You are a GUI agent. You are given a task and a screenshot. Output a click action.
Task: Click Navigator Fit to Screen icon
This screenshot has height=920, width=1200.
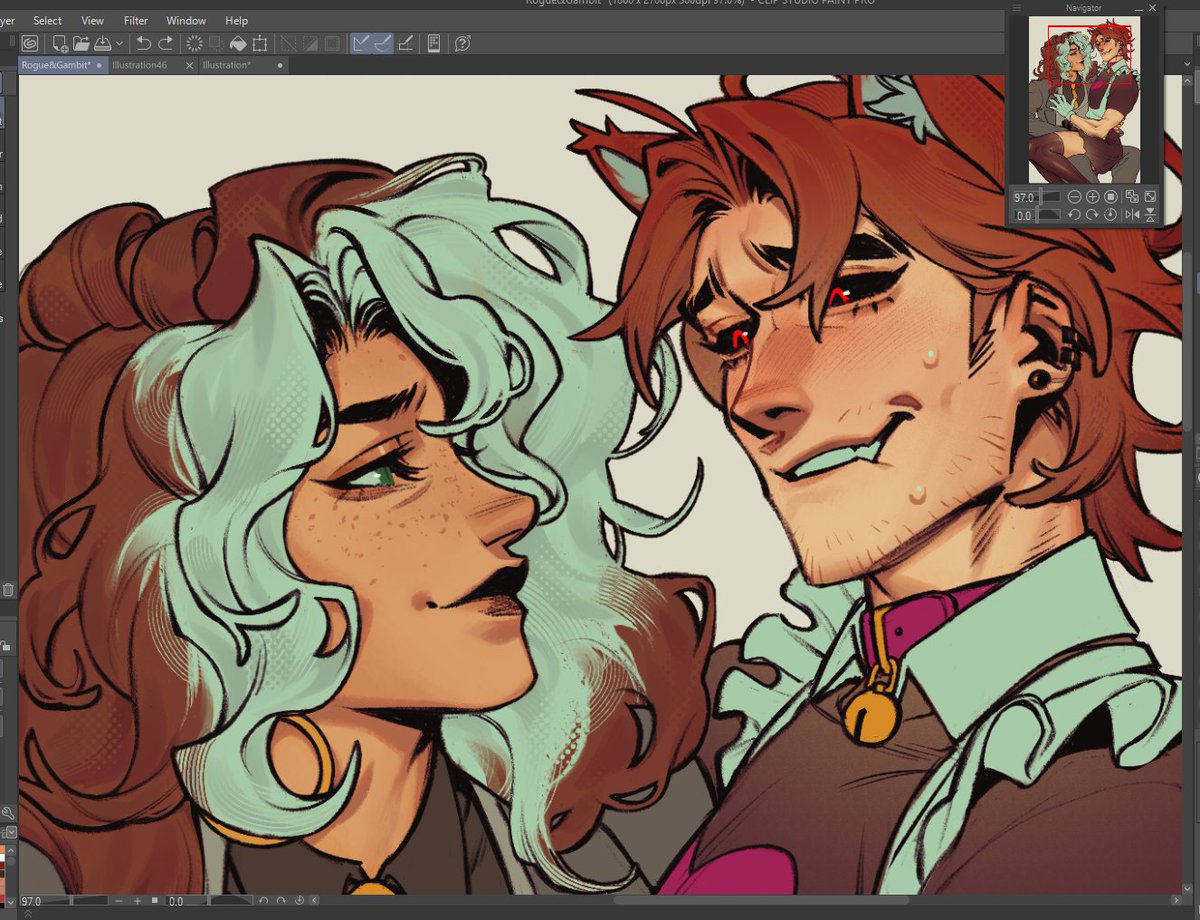tap(1132, 197)
